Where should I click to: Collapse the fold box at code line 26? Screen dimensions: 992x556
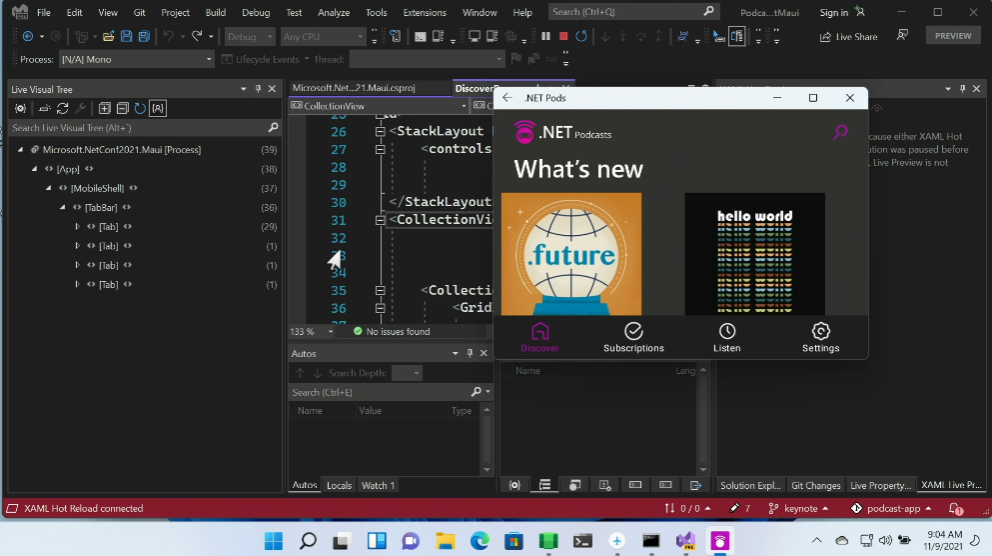click(380, 132)
